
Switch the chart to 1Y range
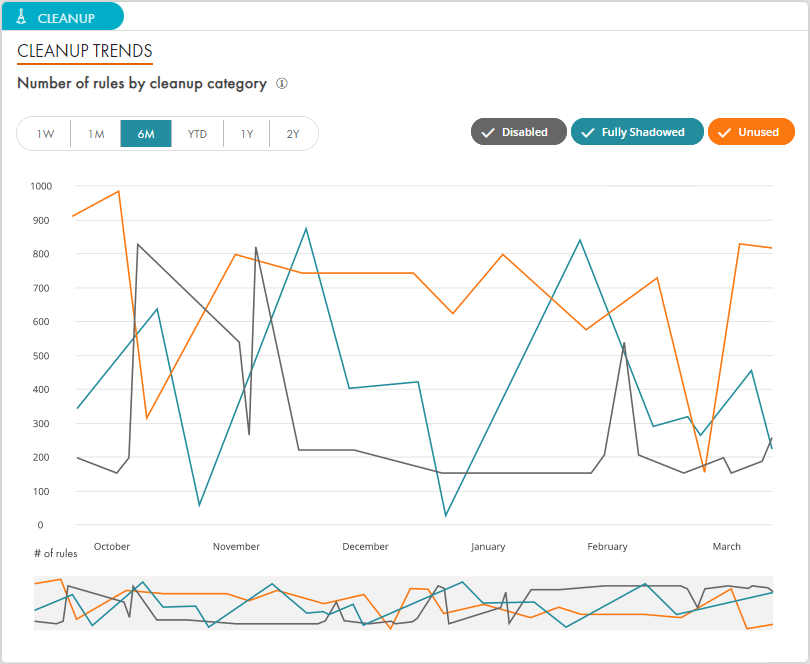(247, 134)
